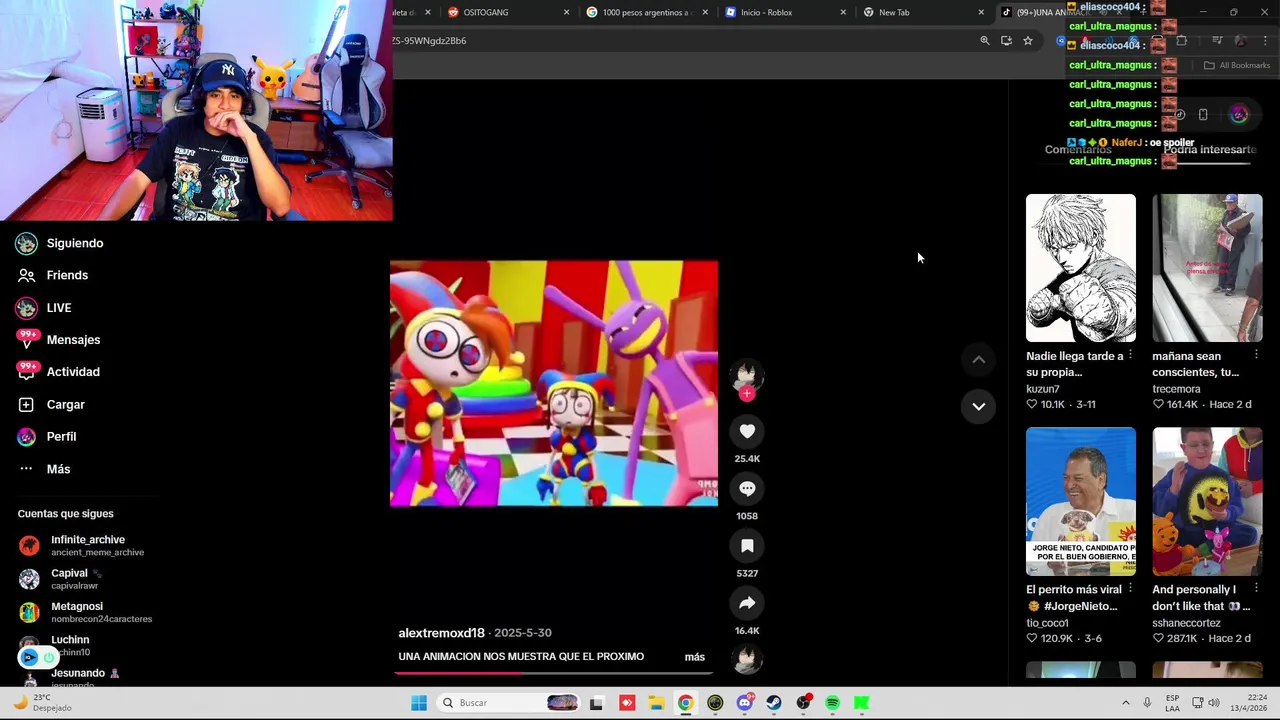Open Task View on the taskbar

[596, 703]
